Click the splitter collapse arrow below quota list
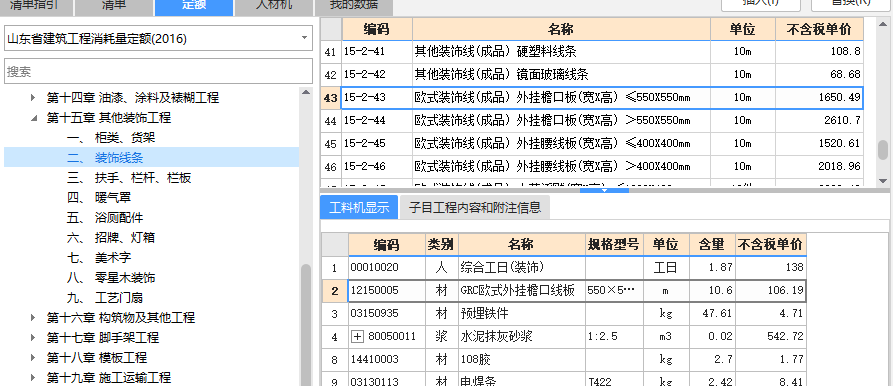 (x=604, y=190)
